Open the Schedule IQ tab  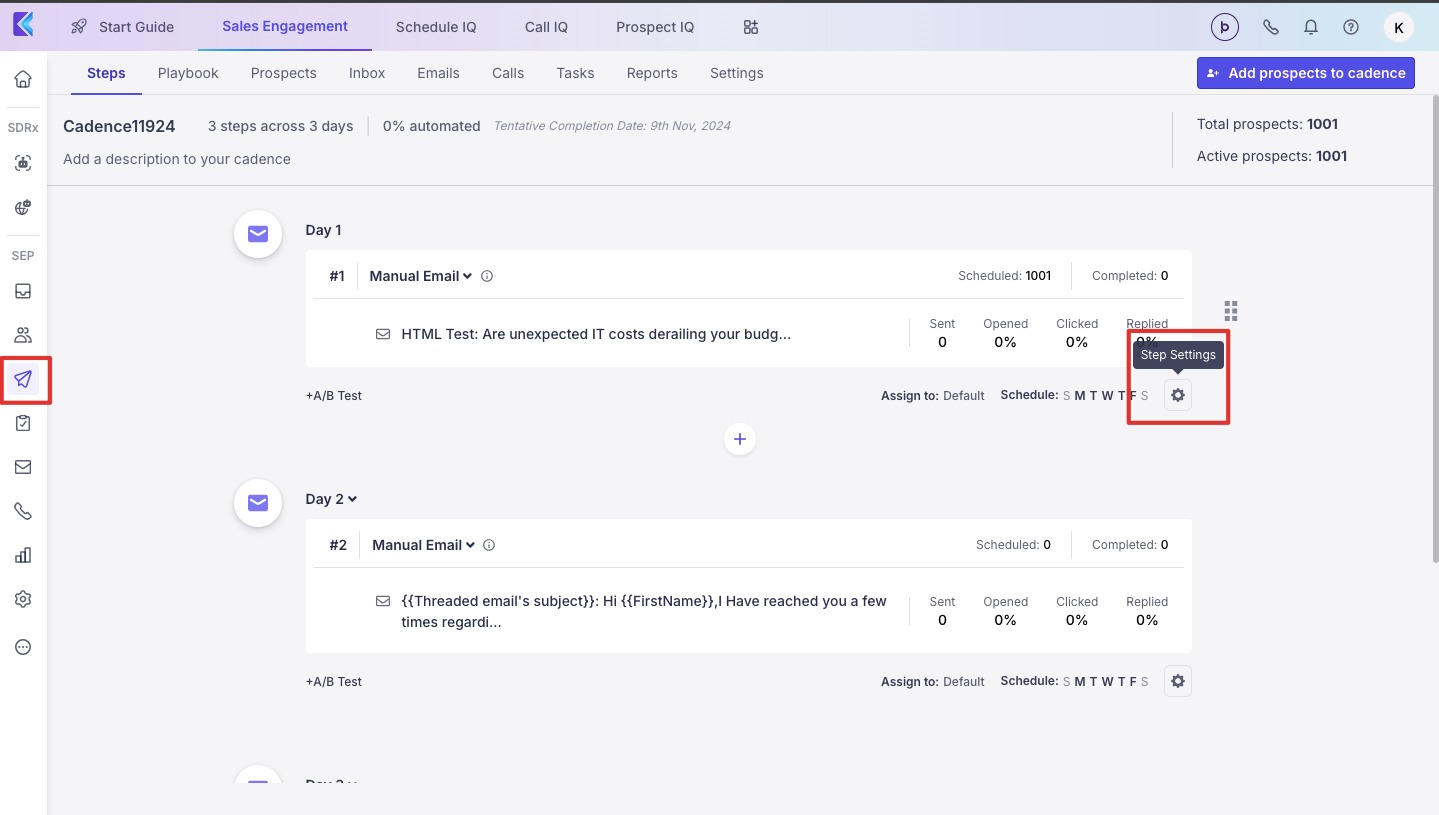click(x=436, y=27)
